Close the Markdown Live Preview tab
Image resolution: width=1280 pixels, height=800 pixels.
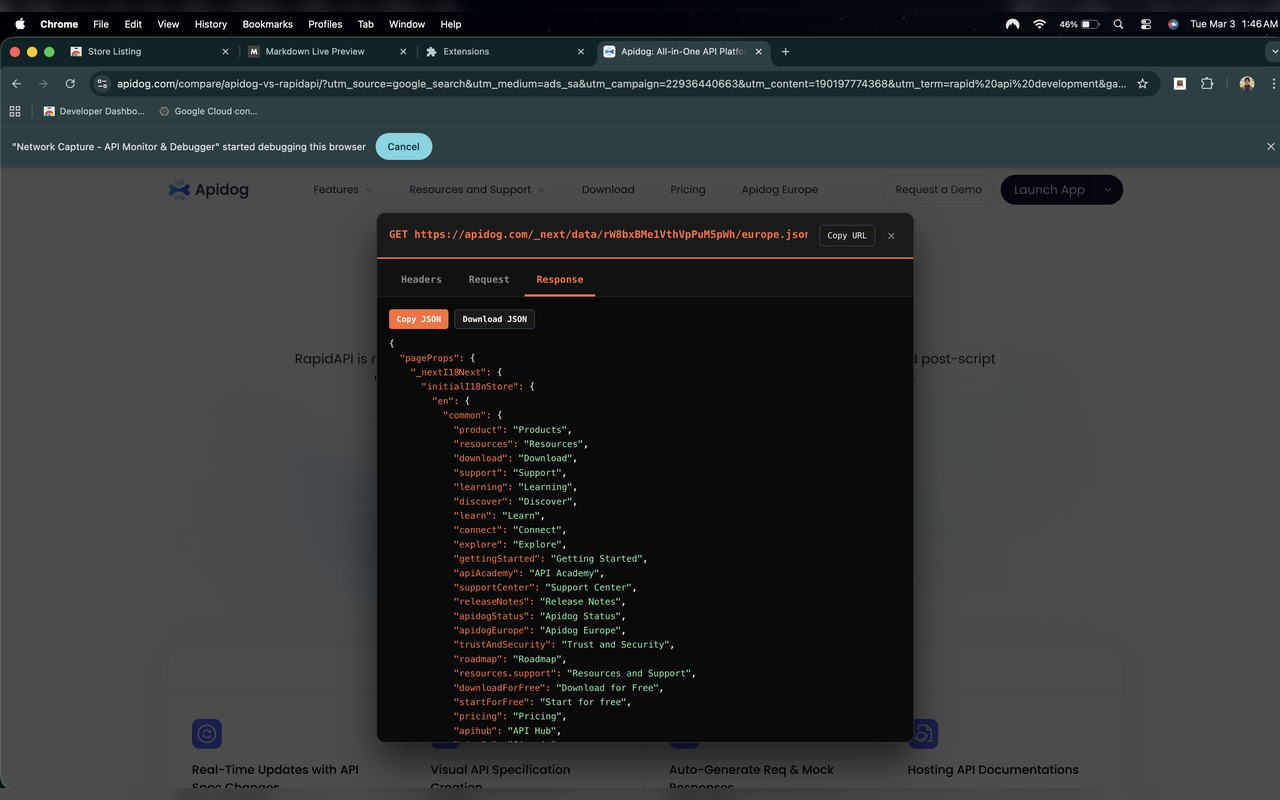[403, 51]
